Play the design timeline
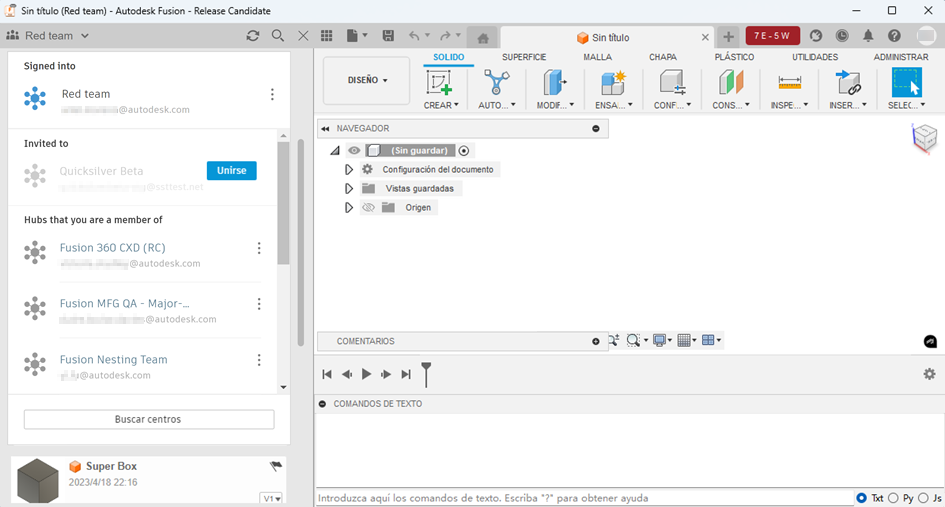The image size is (945, 507). (x=366, y=374)
